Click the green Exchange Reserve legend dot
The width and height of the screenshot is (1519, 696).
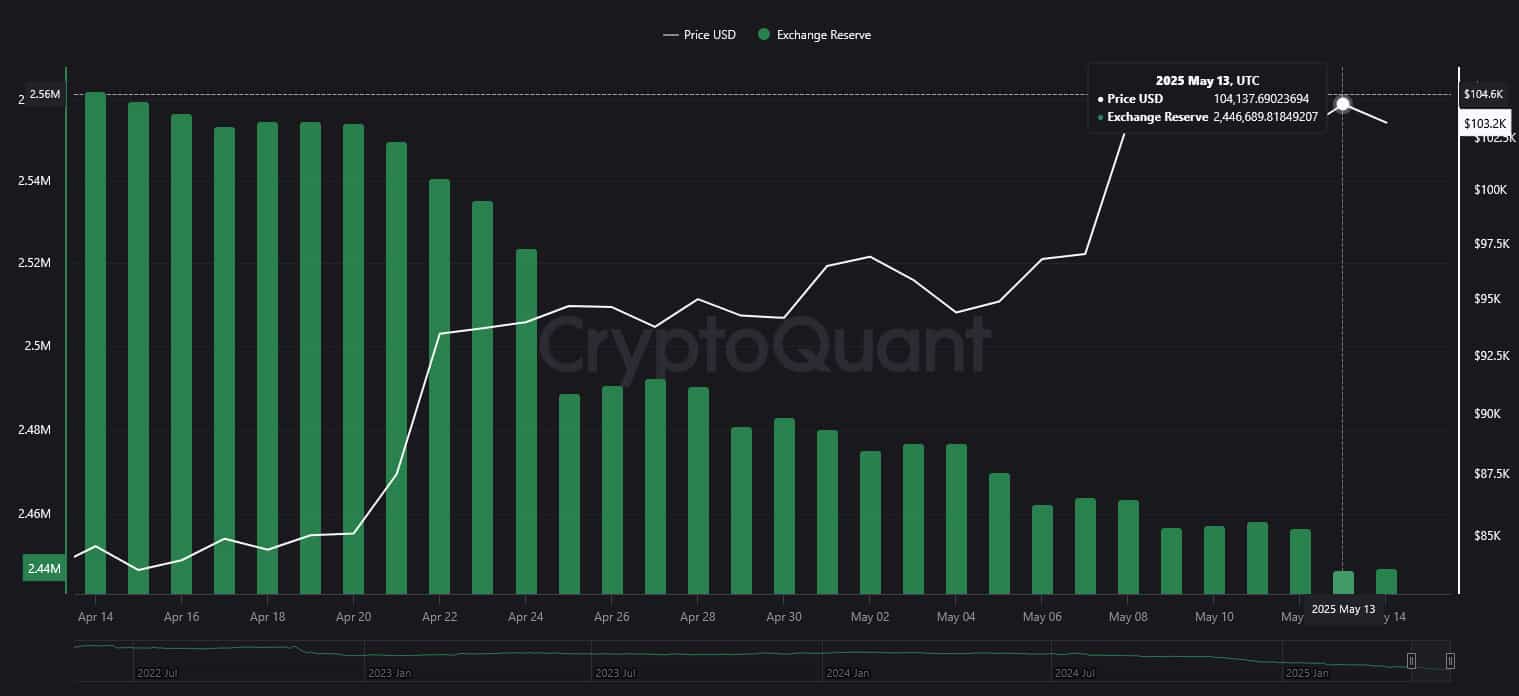pos(764,35)
